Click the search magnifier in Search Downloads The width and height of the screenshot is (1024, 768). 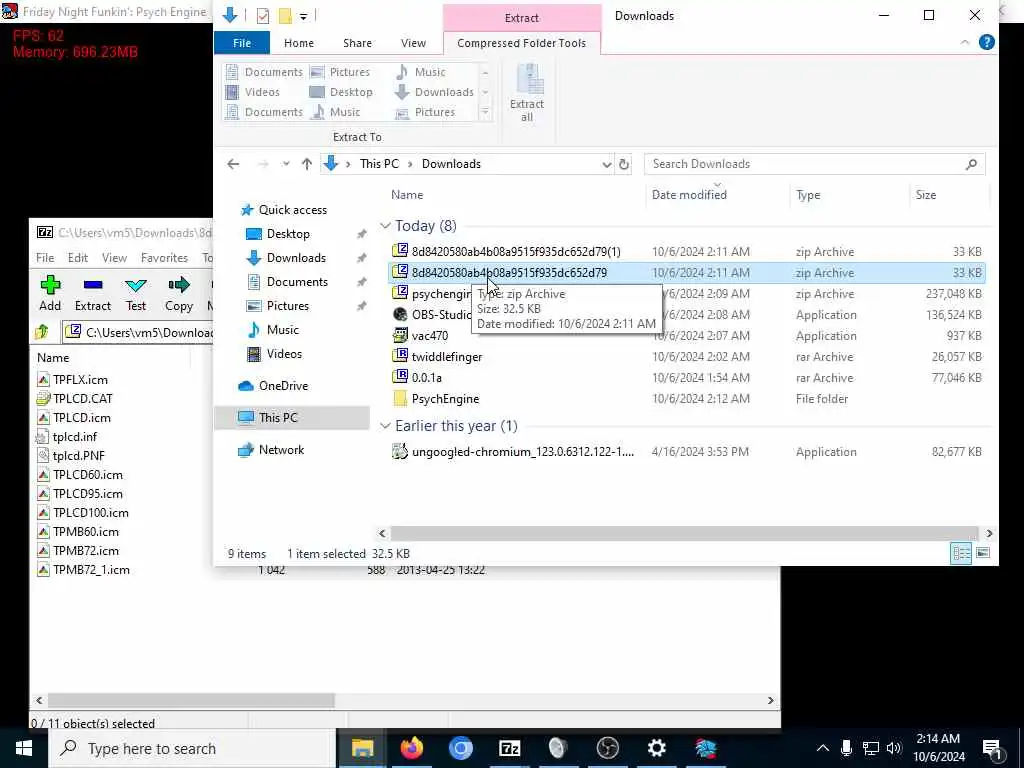point(971,164)
